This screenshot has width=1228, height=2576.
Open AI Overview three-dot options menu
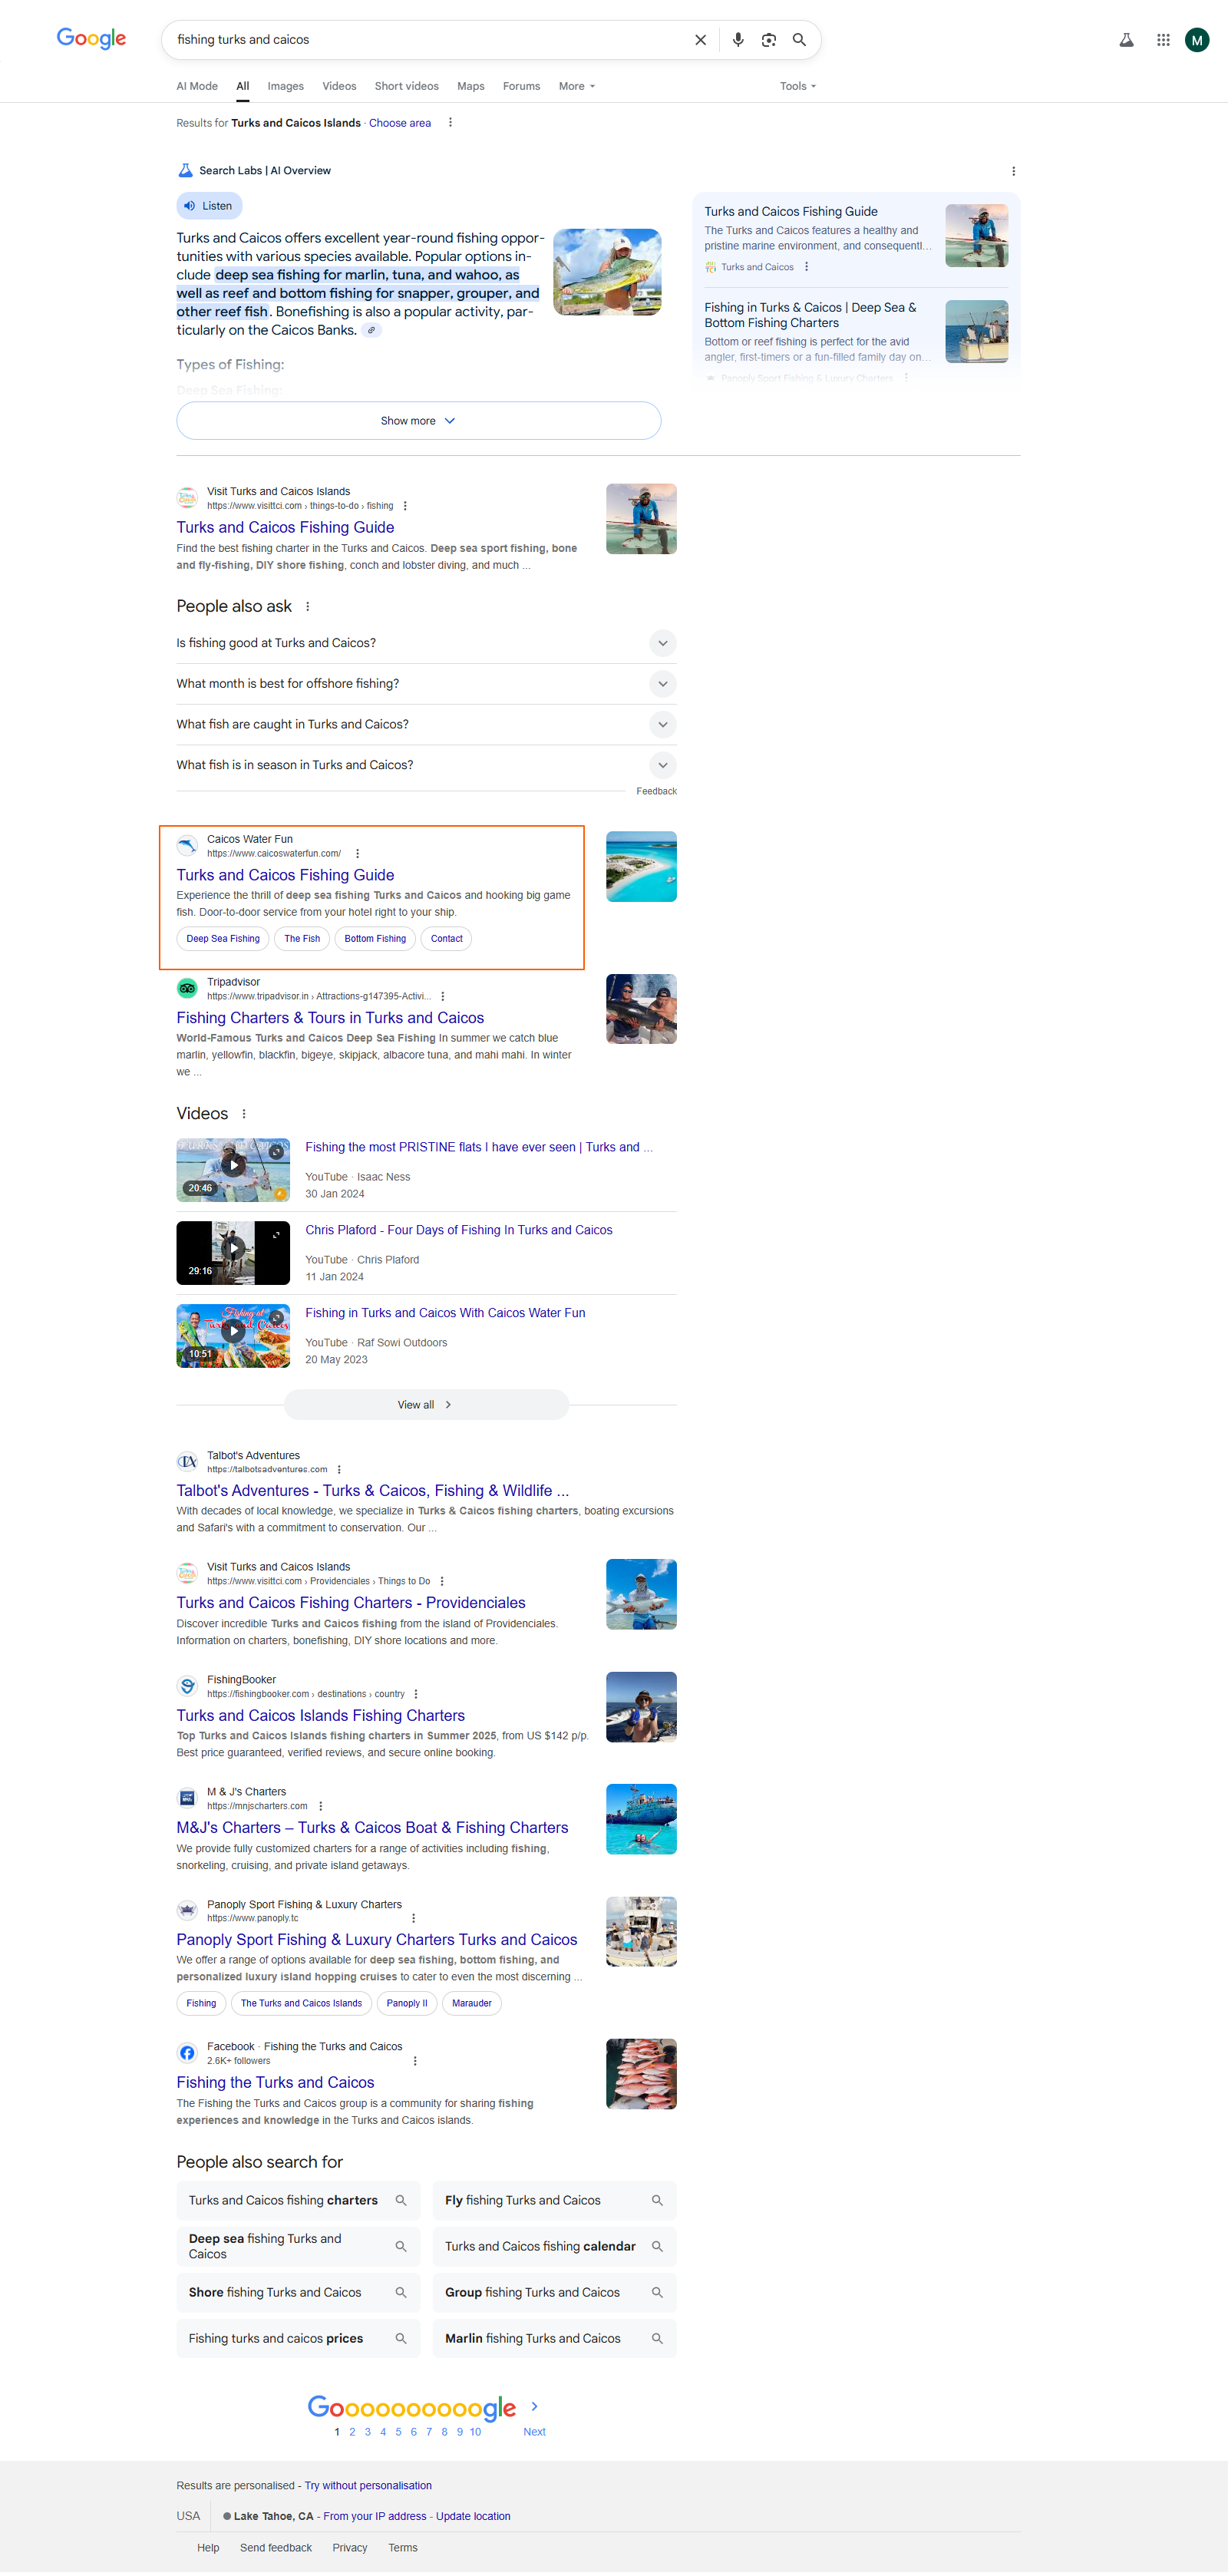[x=1013, y=171]
